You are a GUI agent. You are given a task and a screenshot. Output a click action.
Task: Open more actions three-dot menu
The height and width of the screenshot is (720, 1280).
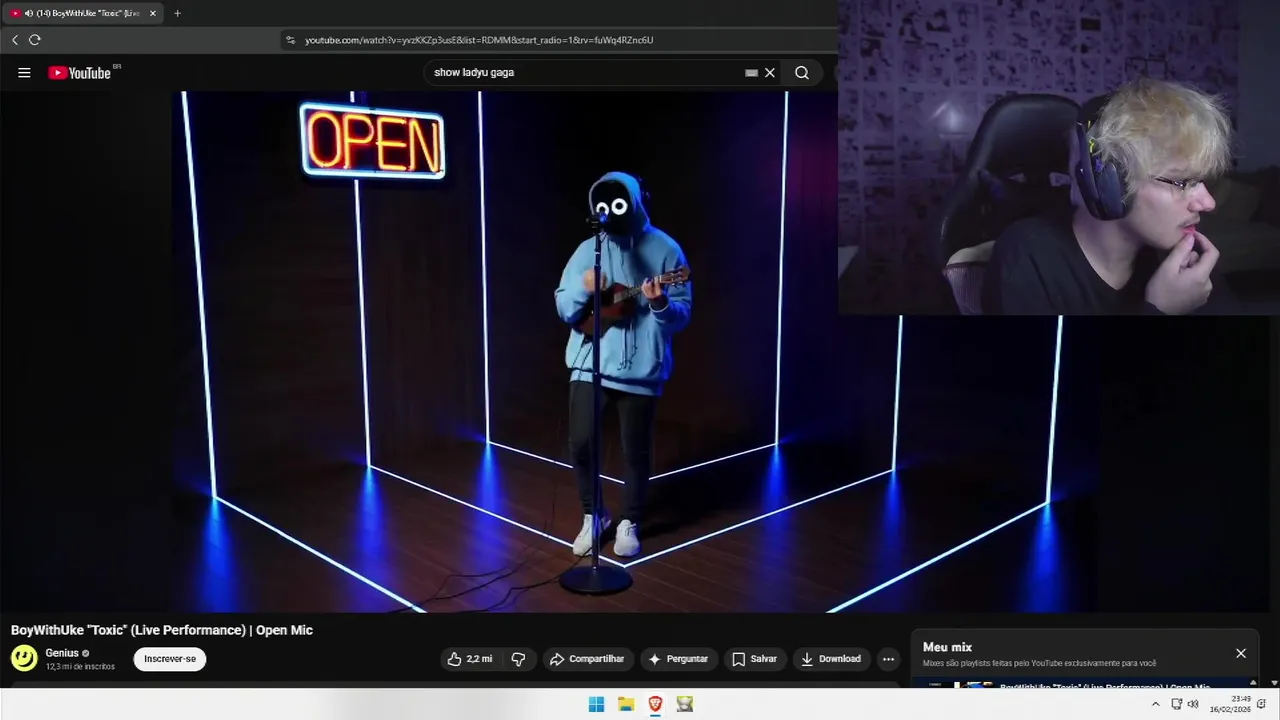pos(888,659)
